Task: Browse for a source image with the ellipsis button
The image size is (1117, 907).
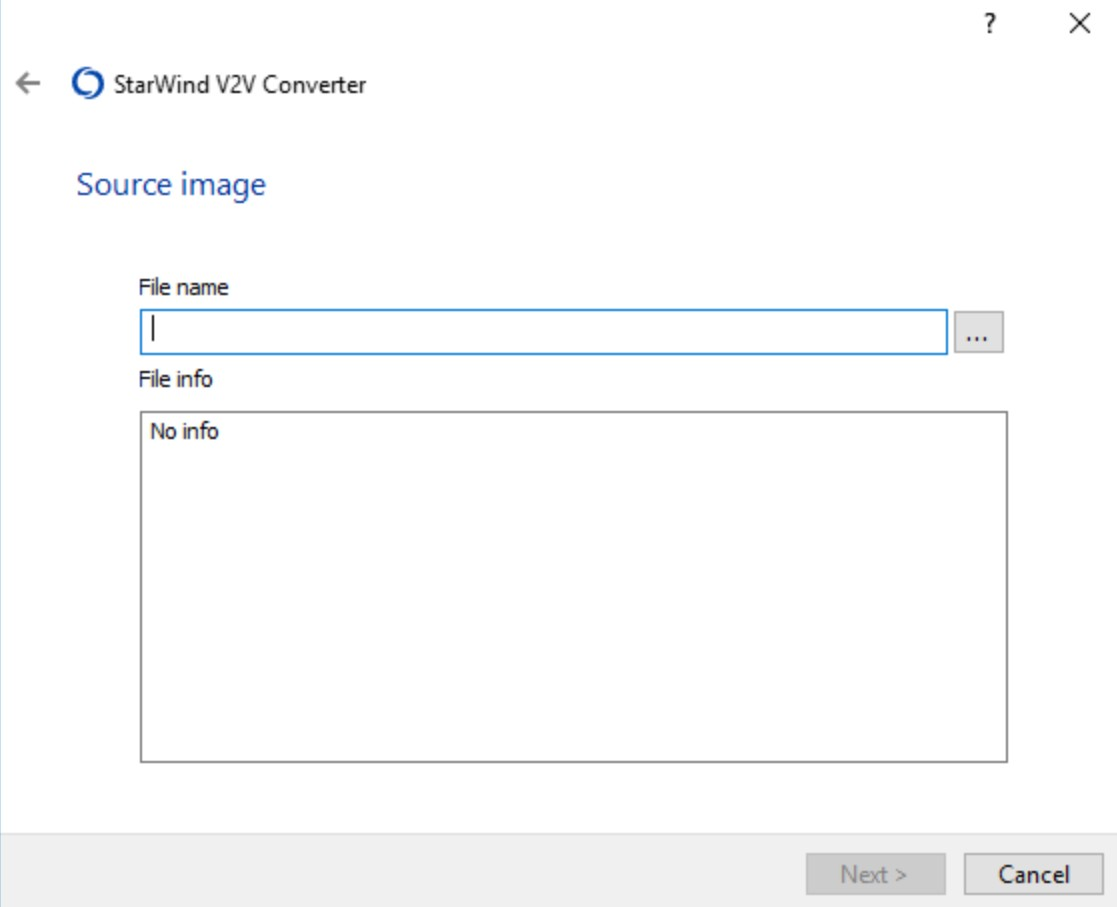Action: point(978,332)
